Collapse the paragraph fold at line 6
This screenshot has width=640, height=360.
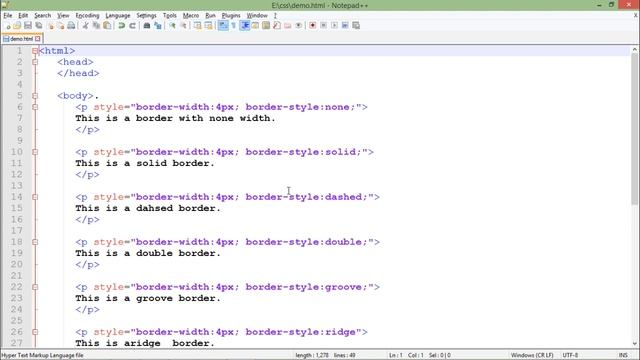pos(35,107)
